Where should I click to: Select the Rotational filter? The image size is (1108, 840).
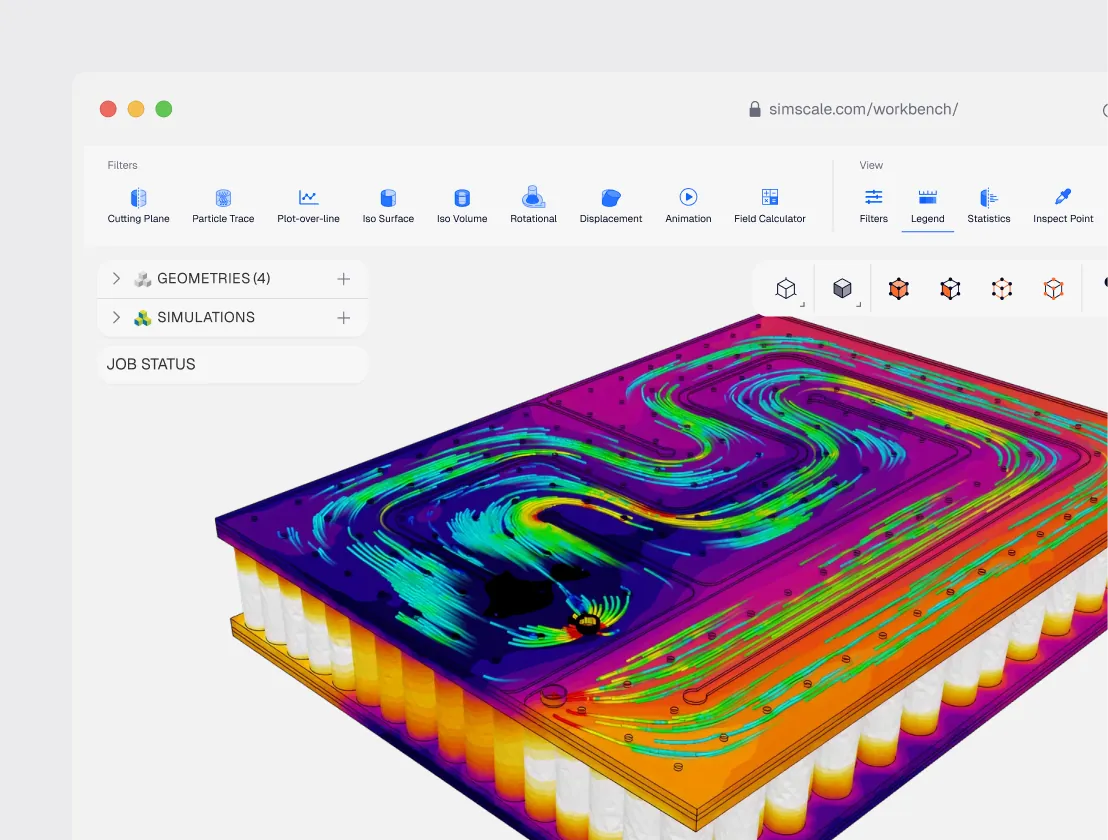tap(534, 206)
